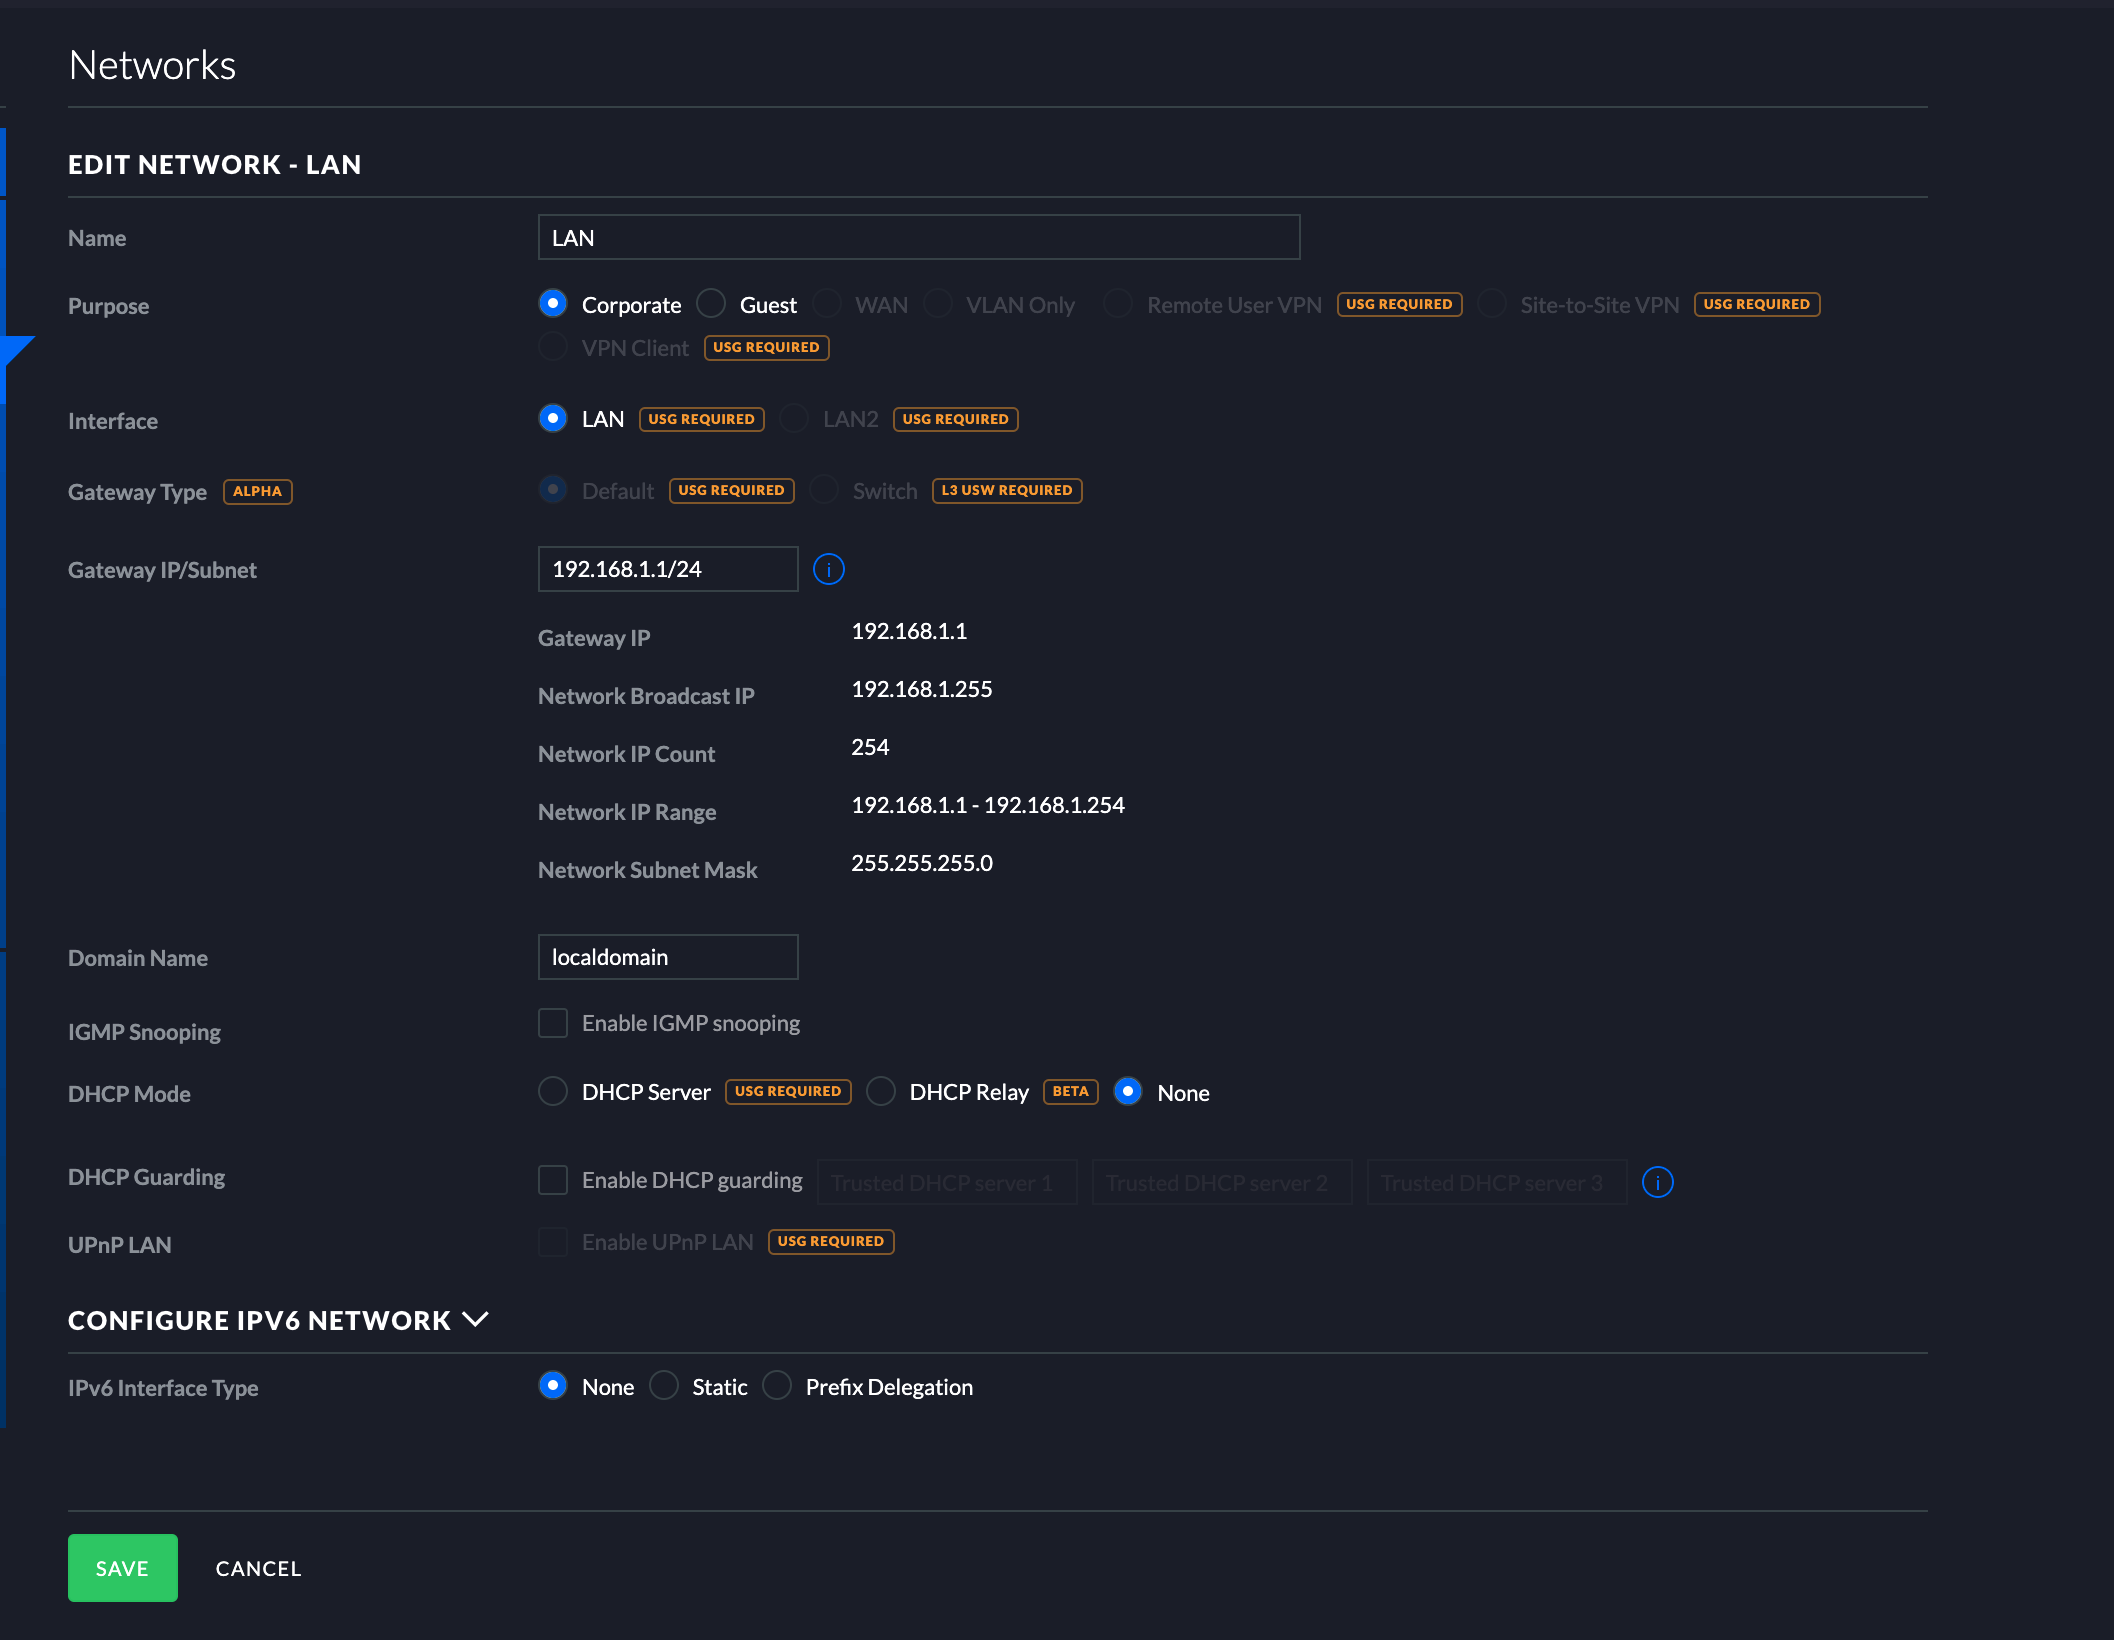
Task: Enable DHCP guarding checkbox
Action: [553, 1180]
